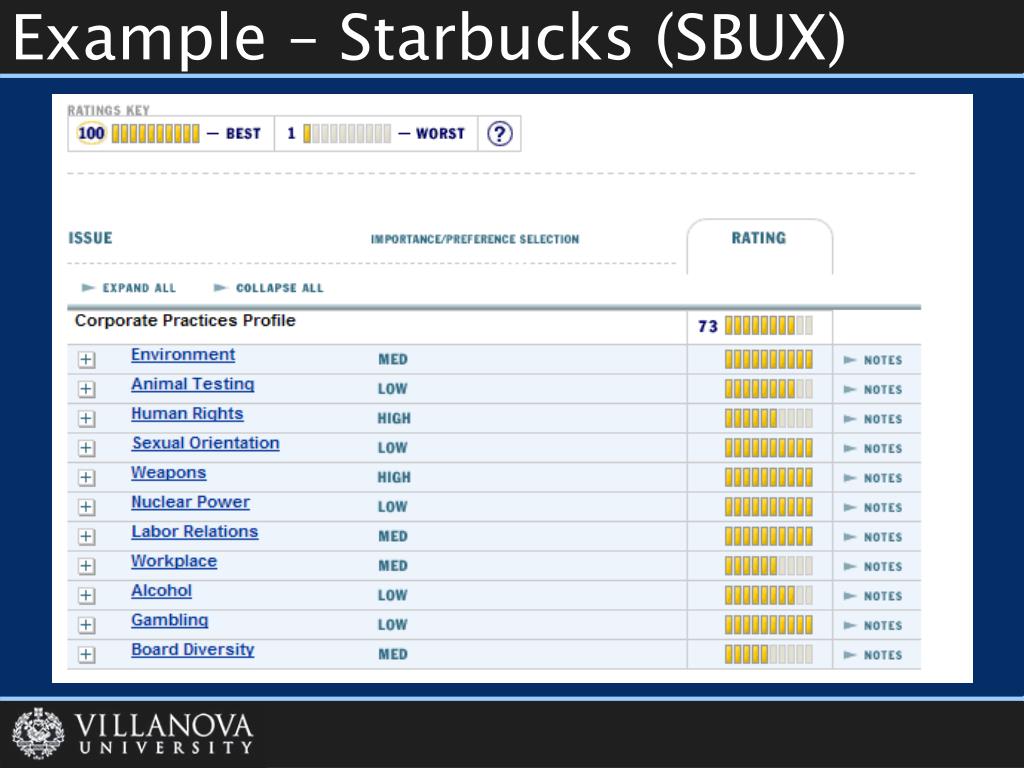View Notes for Nuclear Power
The height and width of the screenshot is (768, 1024).
873,507
